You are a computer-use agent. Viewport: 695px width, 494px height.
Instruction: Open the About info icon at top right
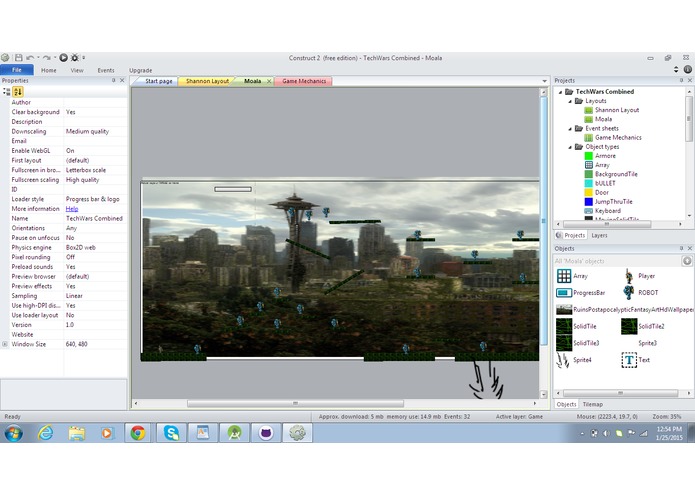click(687, 70)
